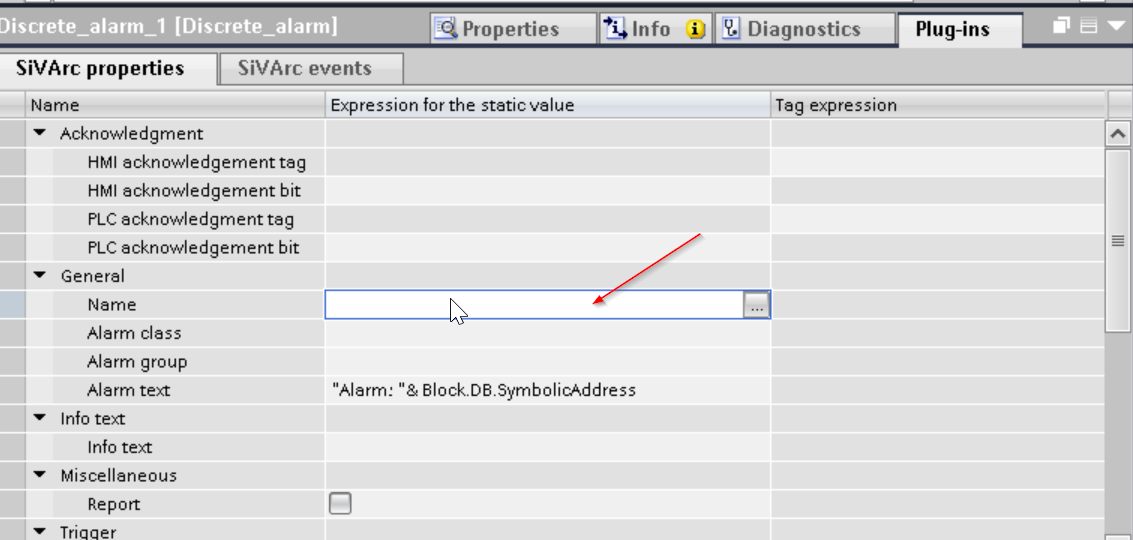Collapse inspector with down arrow icon
Image resolution: width=1133 pixels, height=540 pixels.
pyautogui.click(x=1113, y=27)
